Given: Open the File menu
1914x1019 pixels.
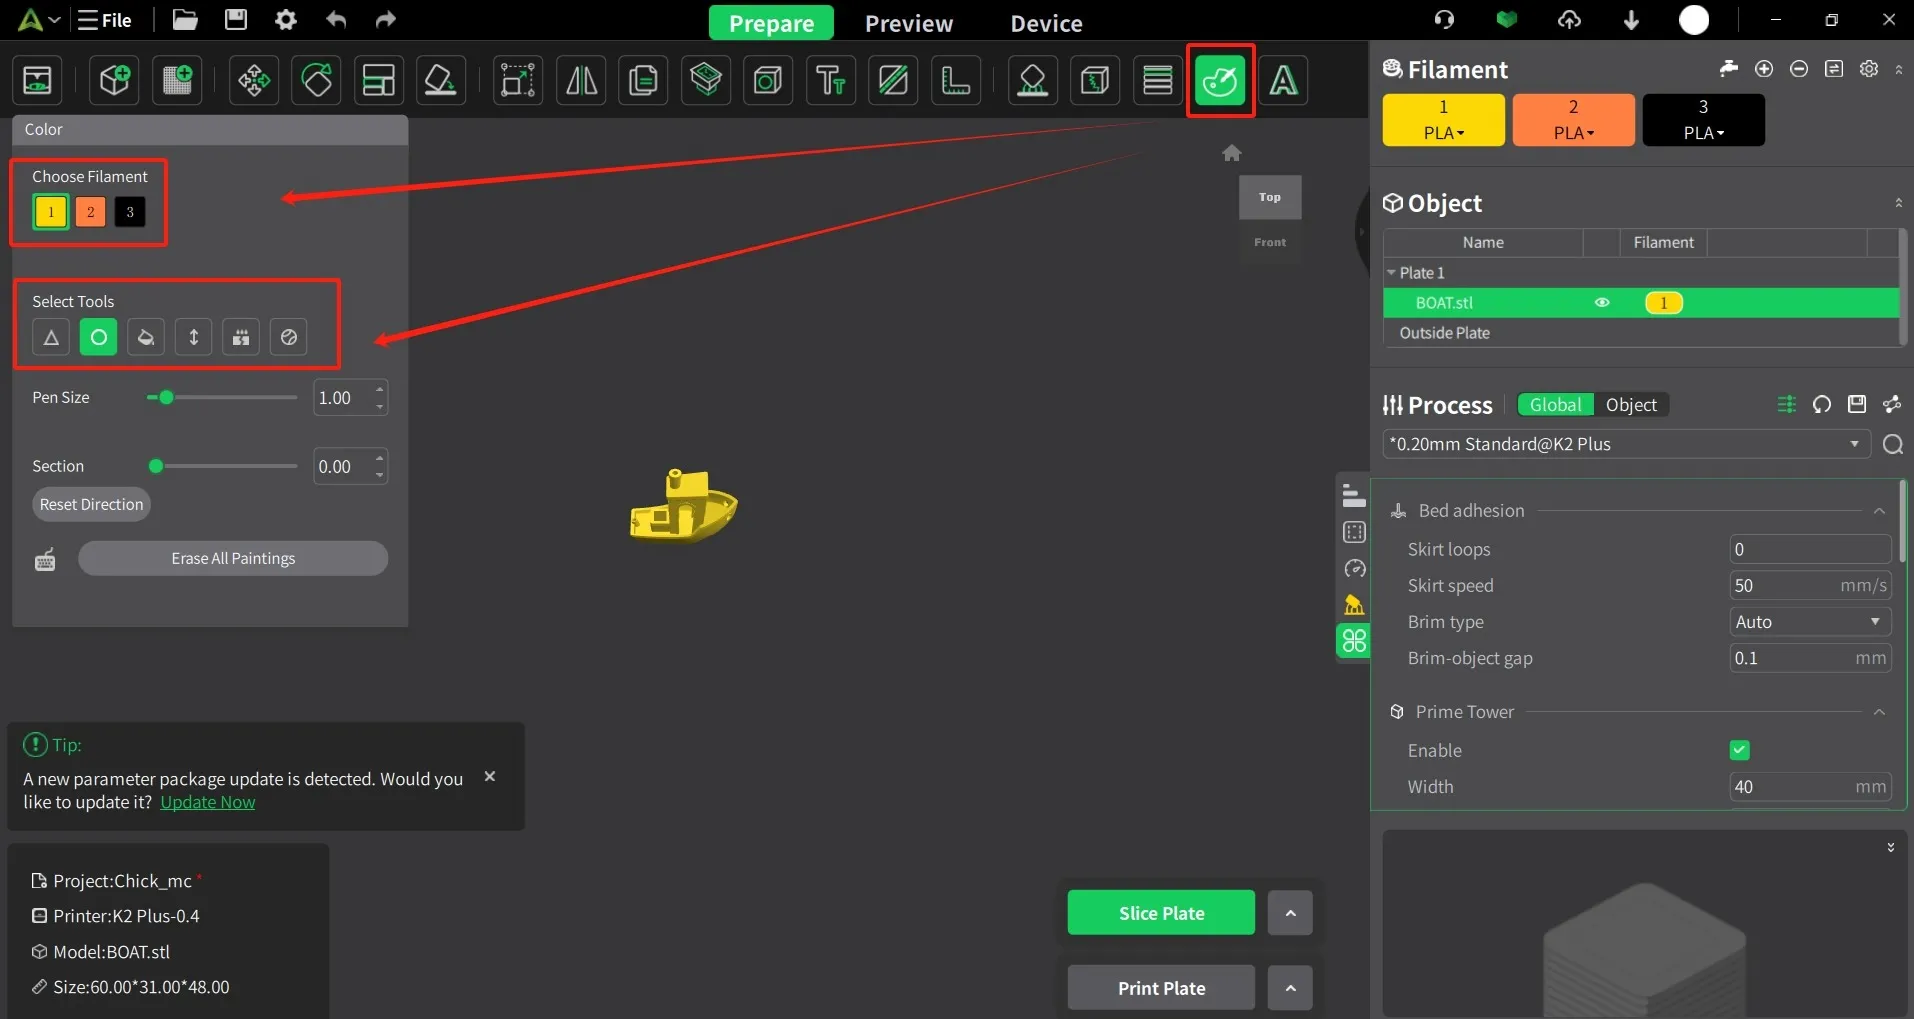Looking at the screenshot, I should coord(106,20).
